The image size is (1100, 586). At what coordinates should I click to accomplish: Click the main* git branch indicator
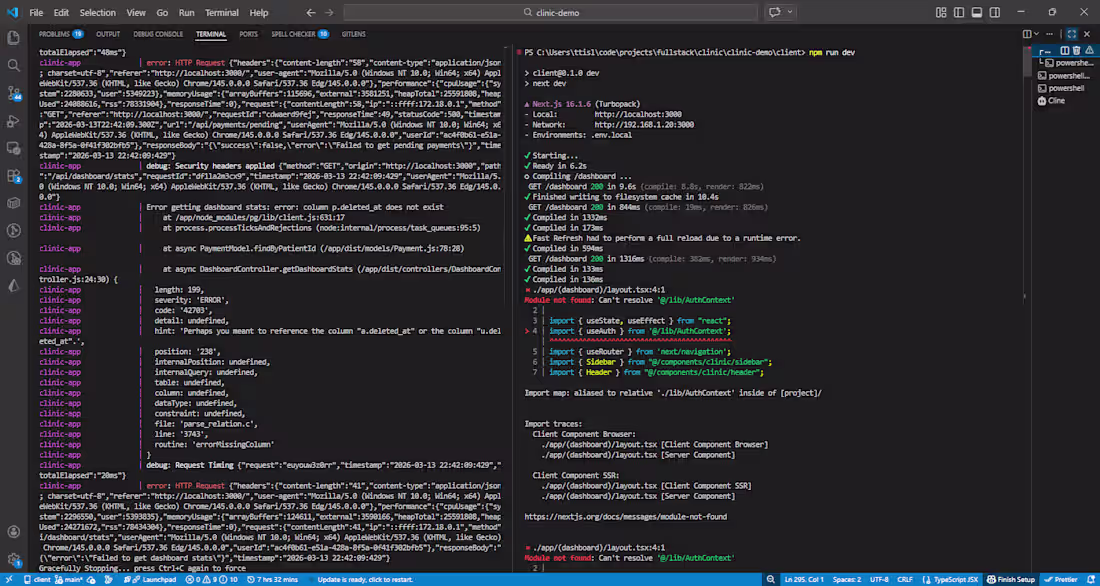pyautogui.click(x=69, y=580)
